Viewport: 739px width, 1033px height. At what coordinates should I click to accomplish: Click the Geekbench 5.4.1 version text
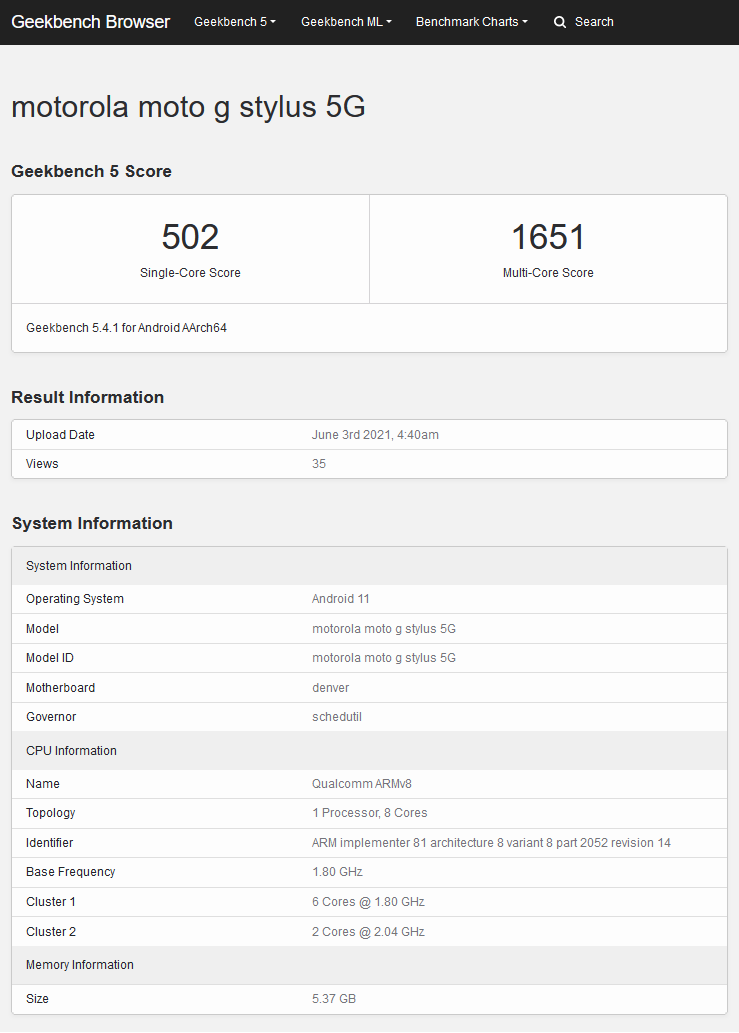126,327
